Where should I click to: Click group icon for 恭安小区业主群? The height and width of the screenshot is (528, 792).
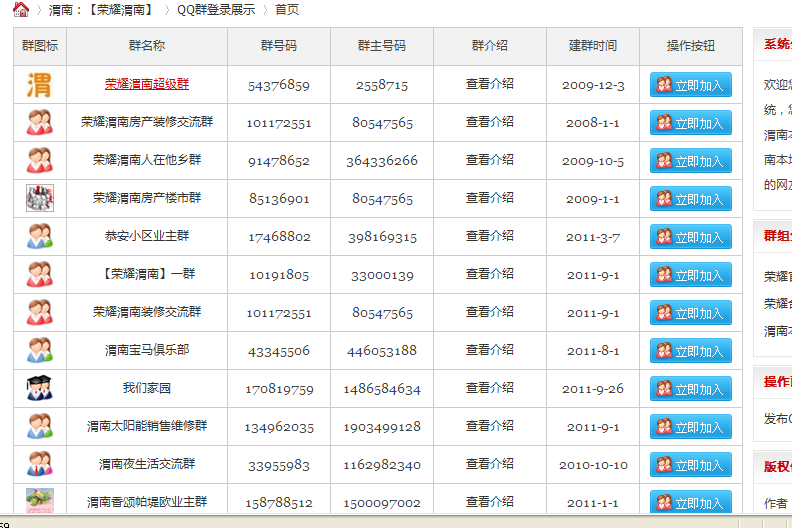39,236
